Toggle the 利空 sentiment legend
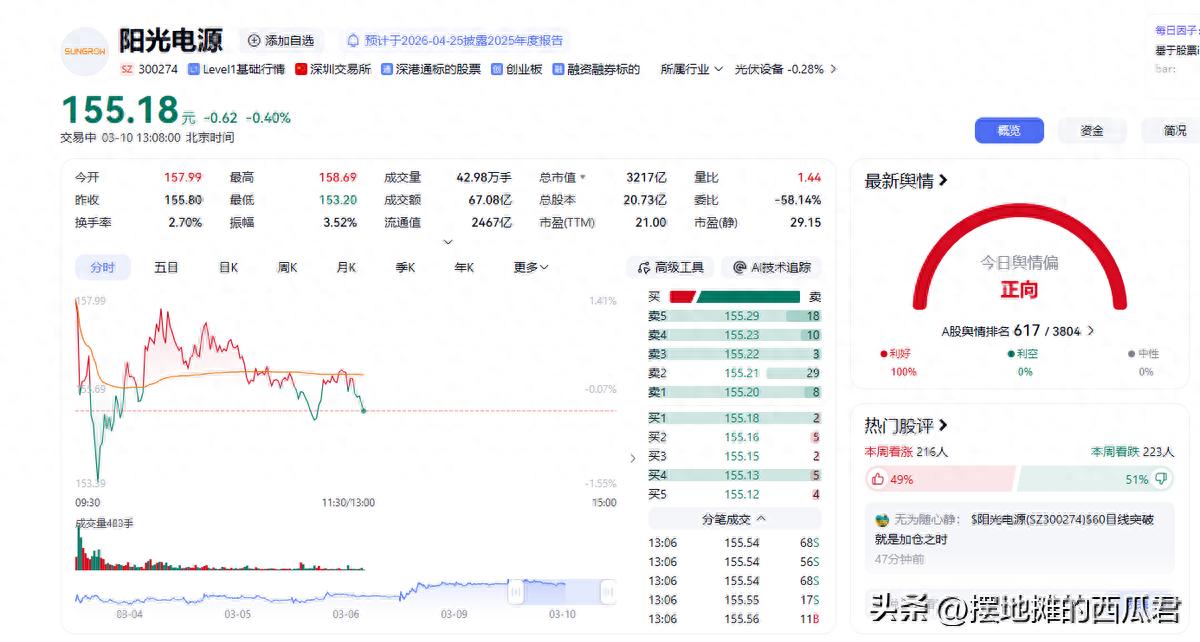This screenshot has height=642, width=1200. point(1021,353)
